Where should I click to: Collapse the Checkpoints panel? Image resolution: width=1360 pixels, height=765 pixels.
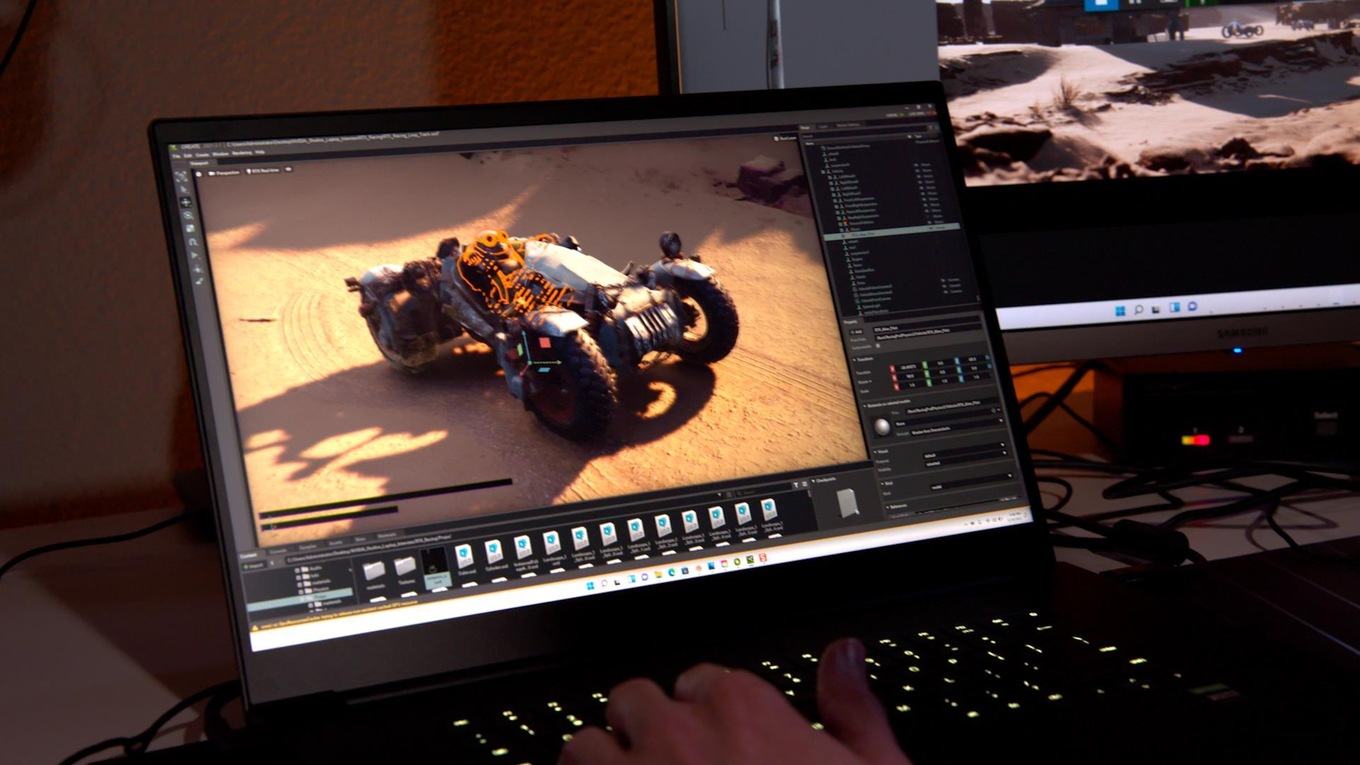[823, 480]
